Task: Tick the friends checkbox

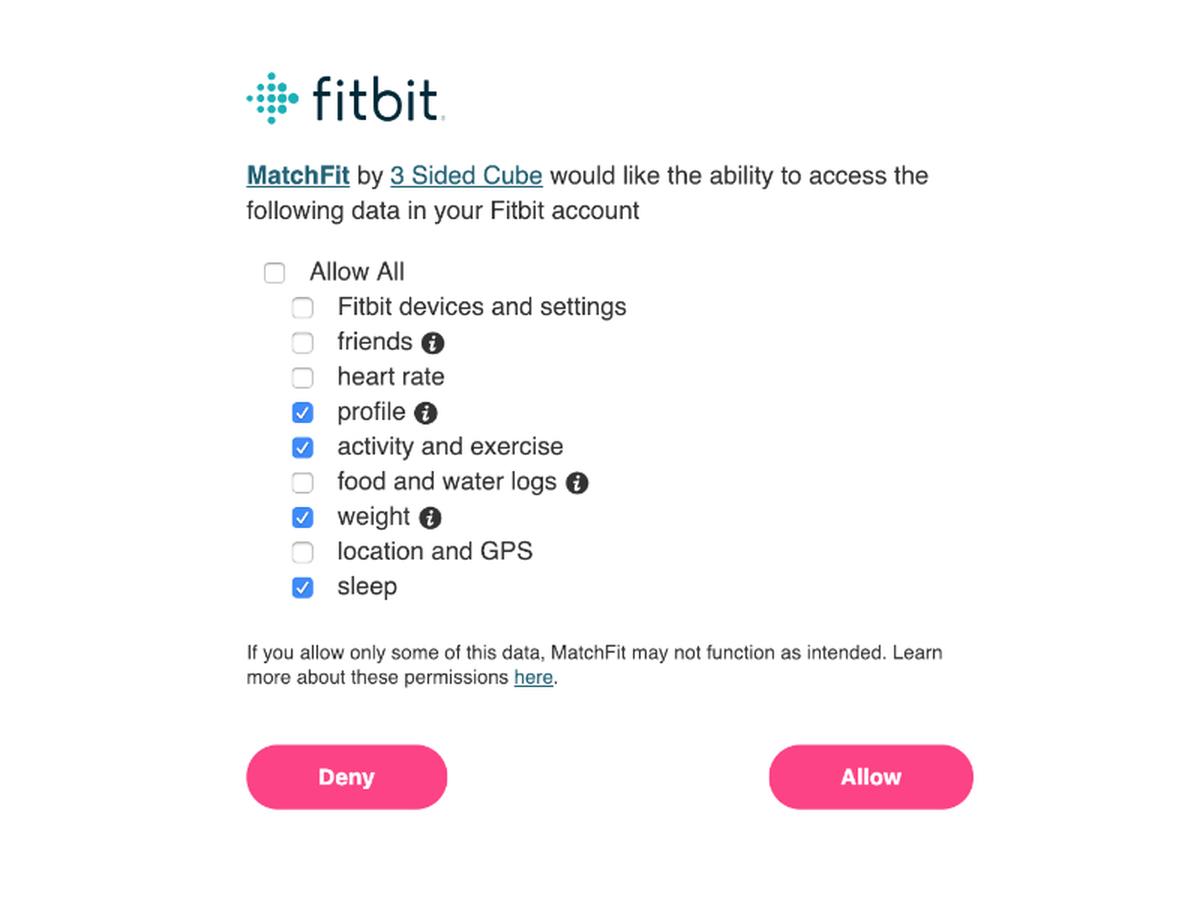Action: coord(302,343)
